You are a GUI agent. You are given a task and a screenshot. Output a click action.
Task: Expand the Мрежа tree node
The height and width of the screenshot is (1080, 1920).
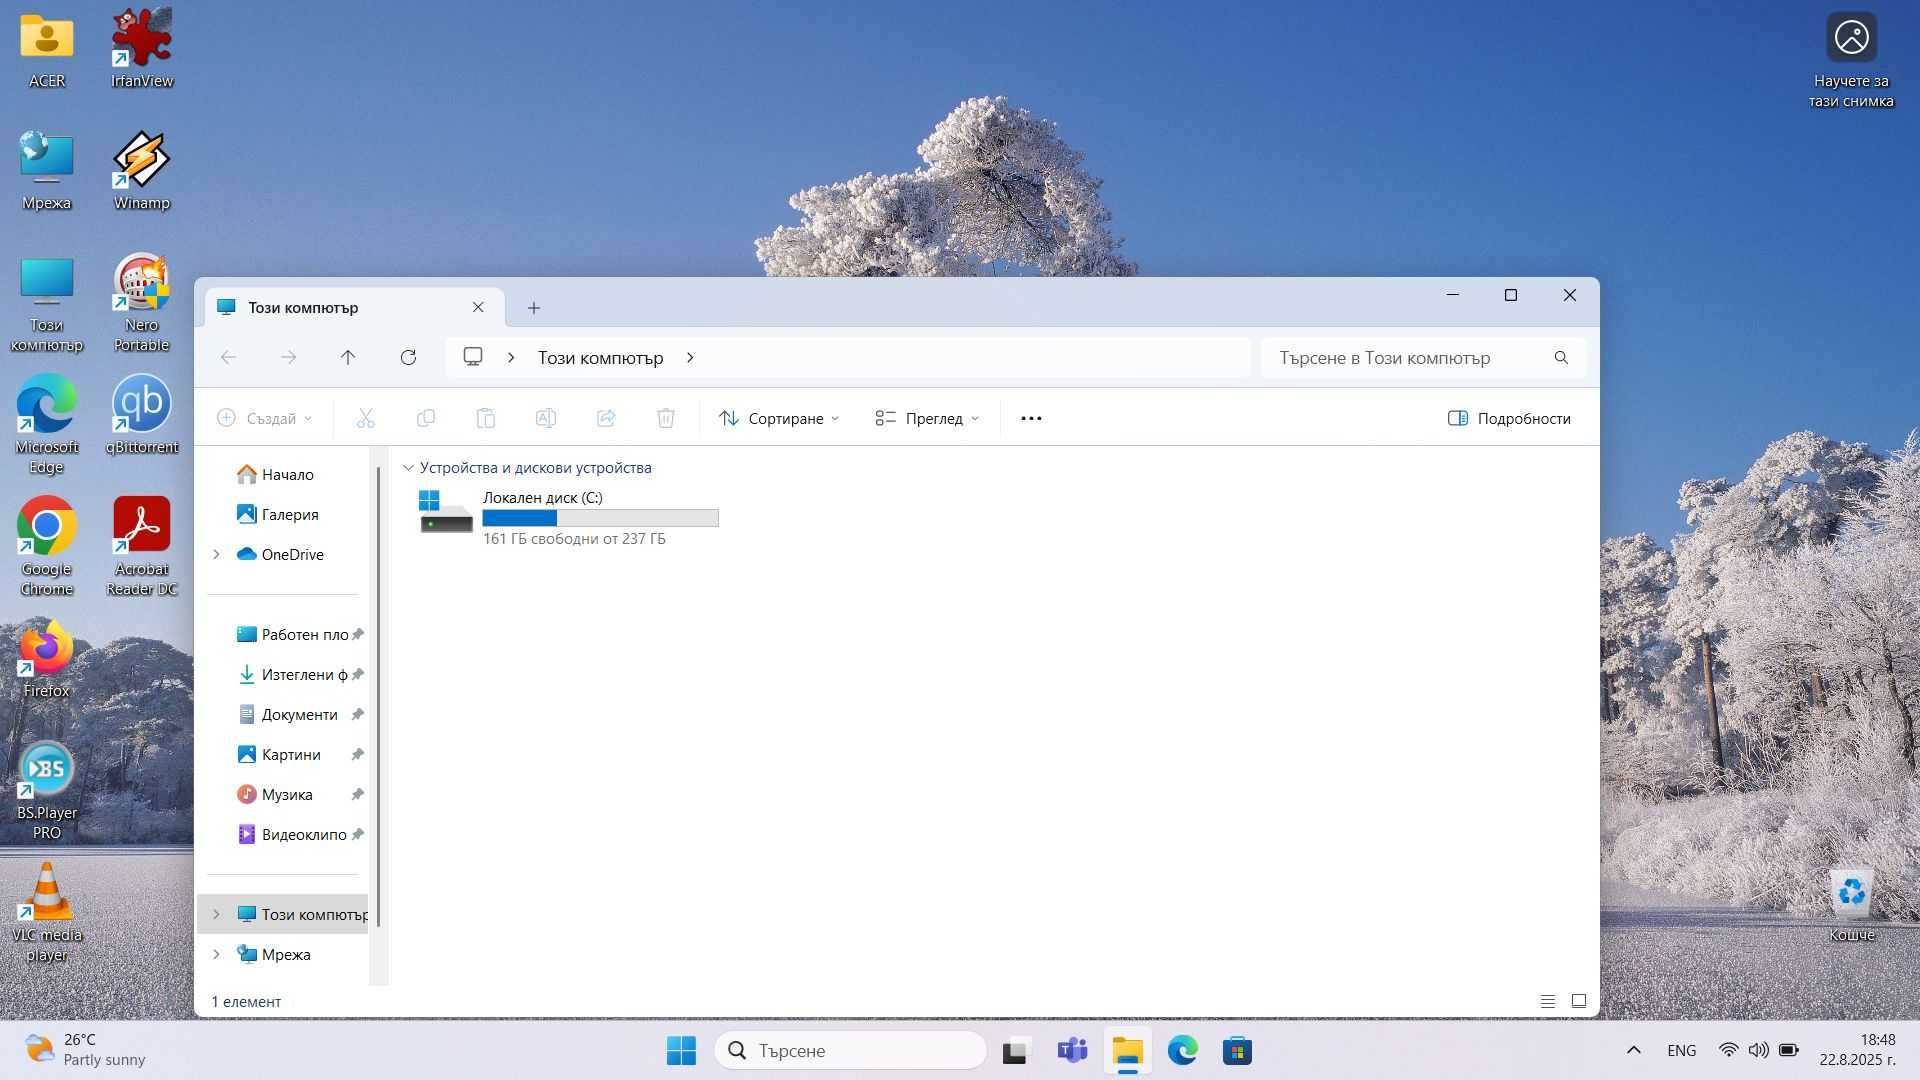pos(216,955)
